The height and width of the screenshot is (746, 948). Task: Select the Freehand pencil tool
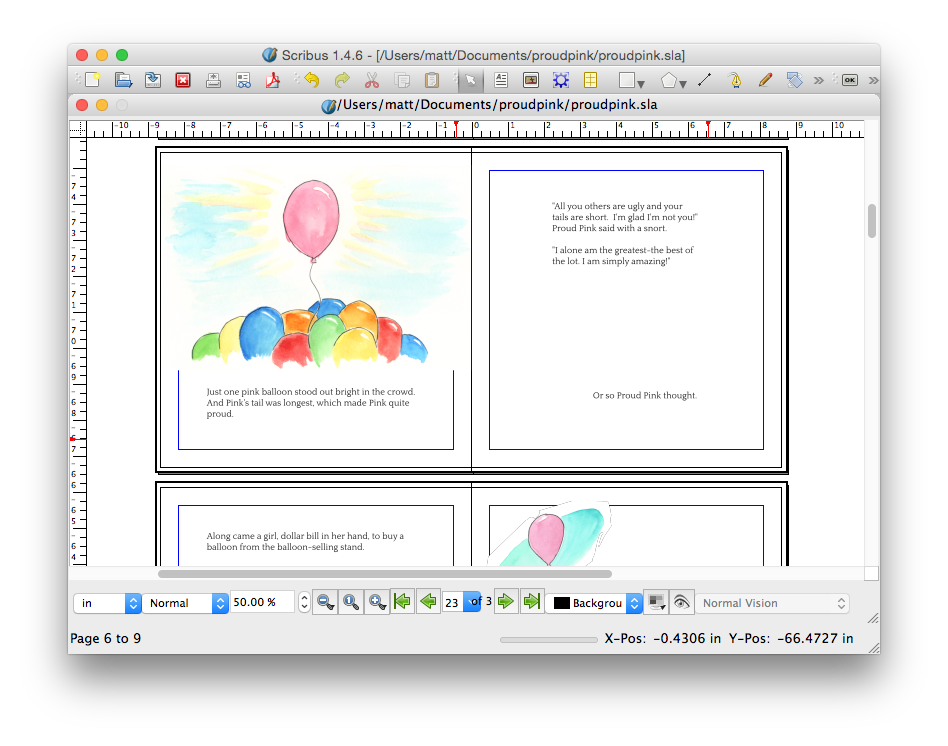pos(765,80)
